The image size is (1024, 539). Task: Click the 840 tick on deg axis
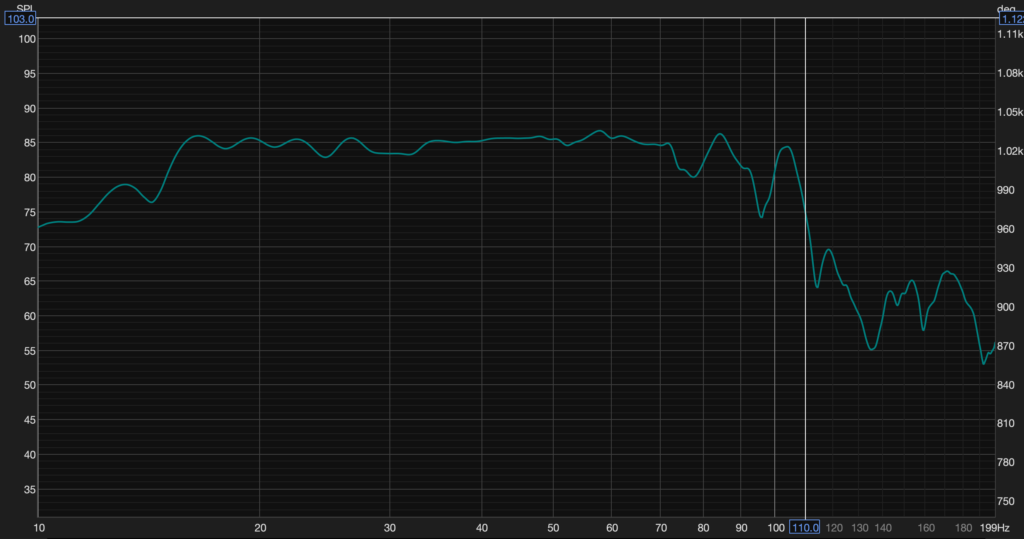(1006, 385)
